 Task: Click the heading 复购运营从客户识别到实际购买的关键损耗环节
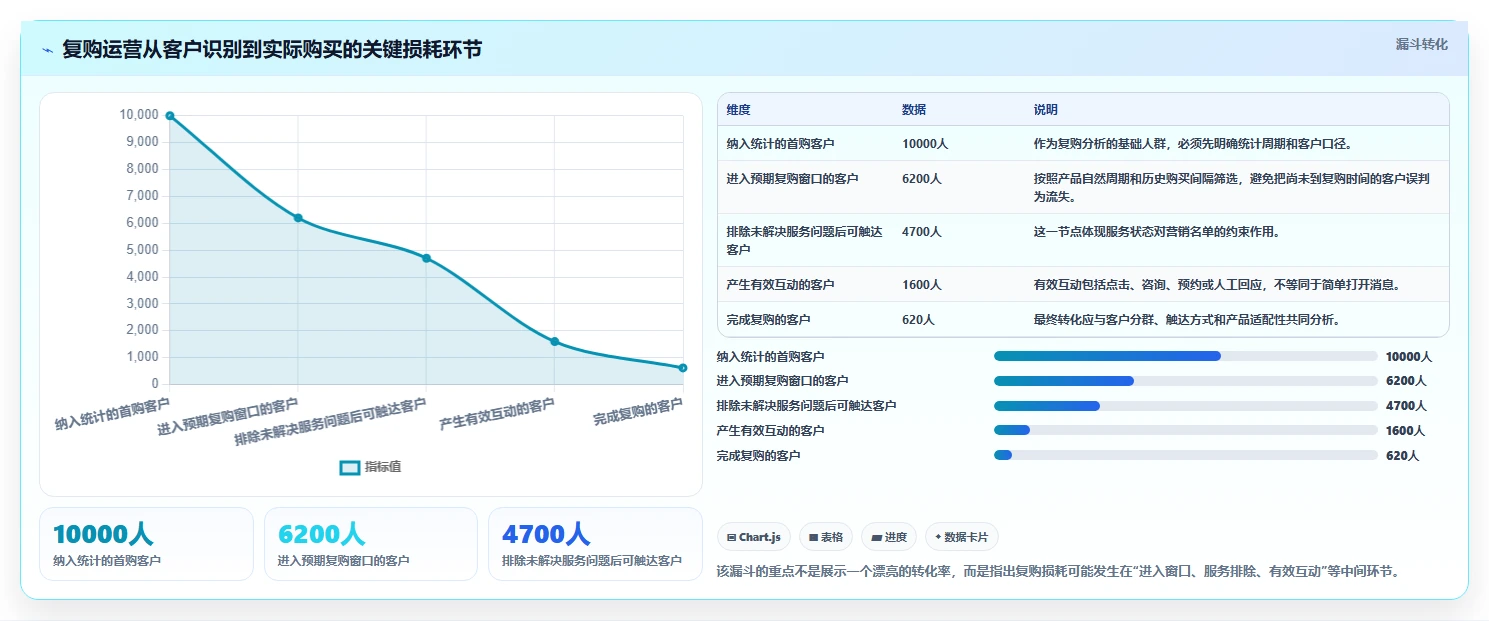click(x=272, y=49)
